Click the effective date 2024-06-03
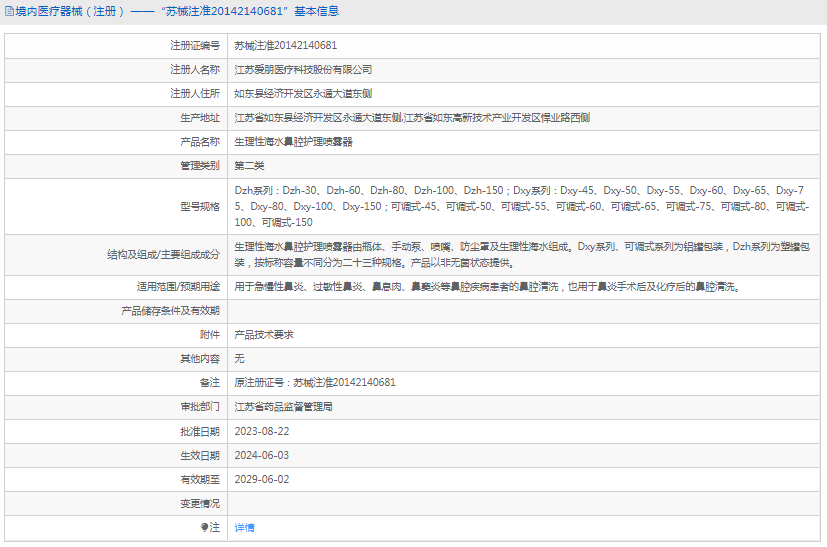Image resolution: width=827 pixels, height=547 pixels. tap(262, 455)
